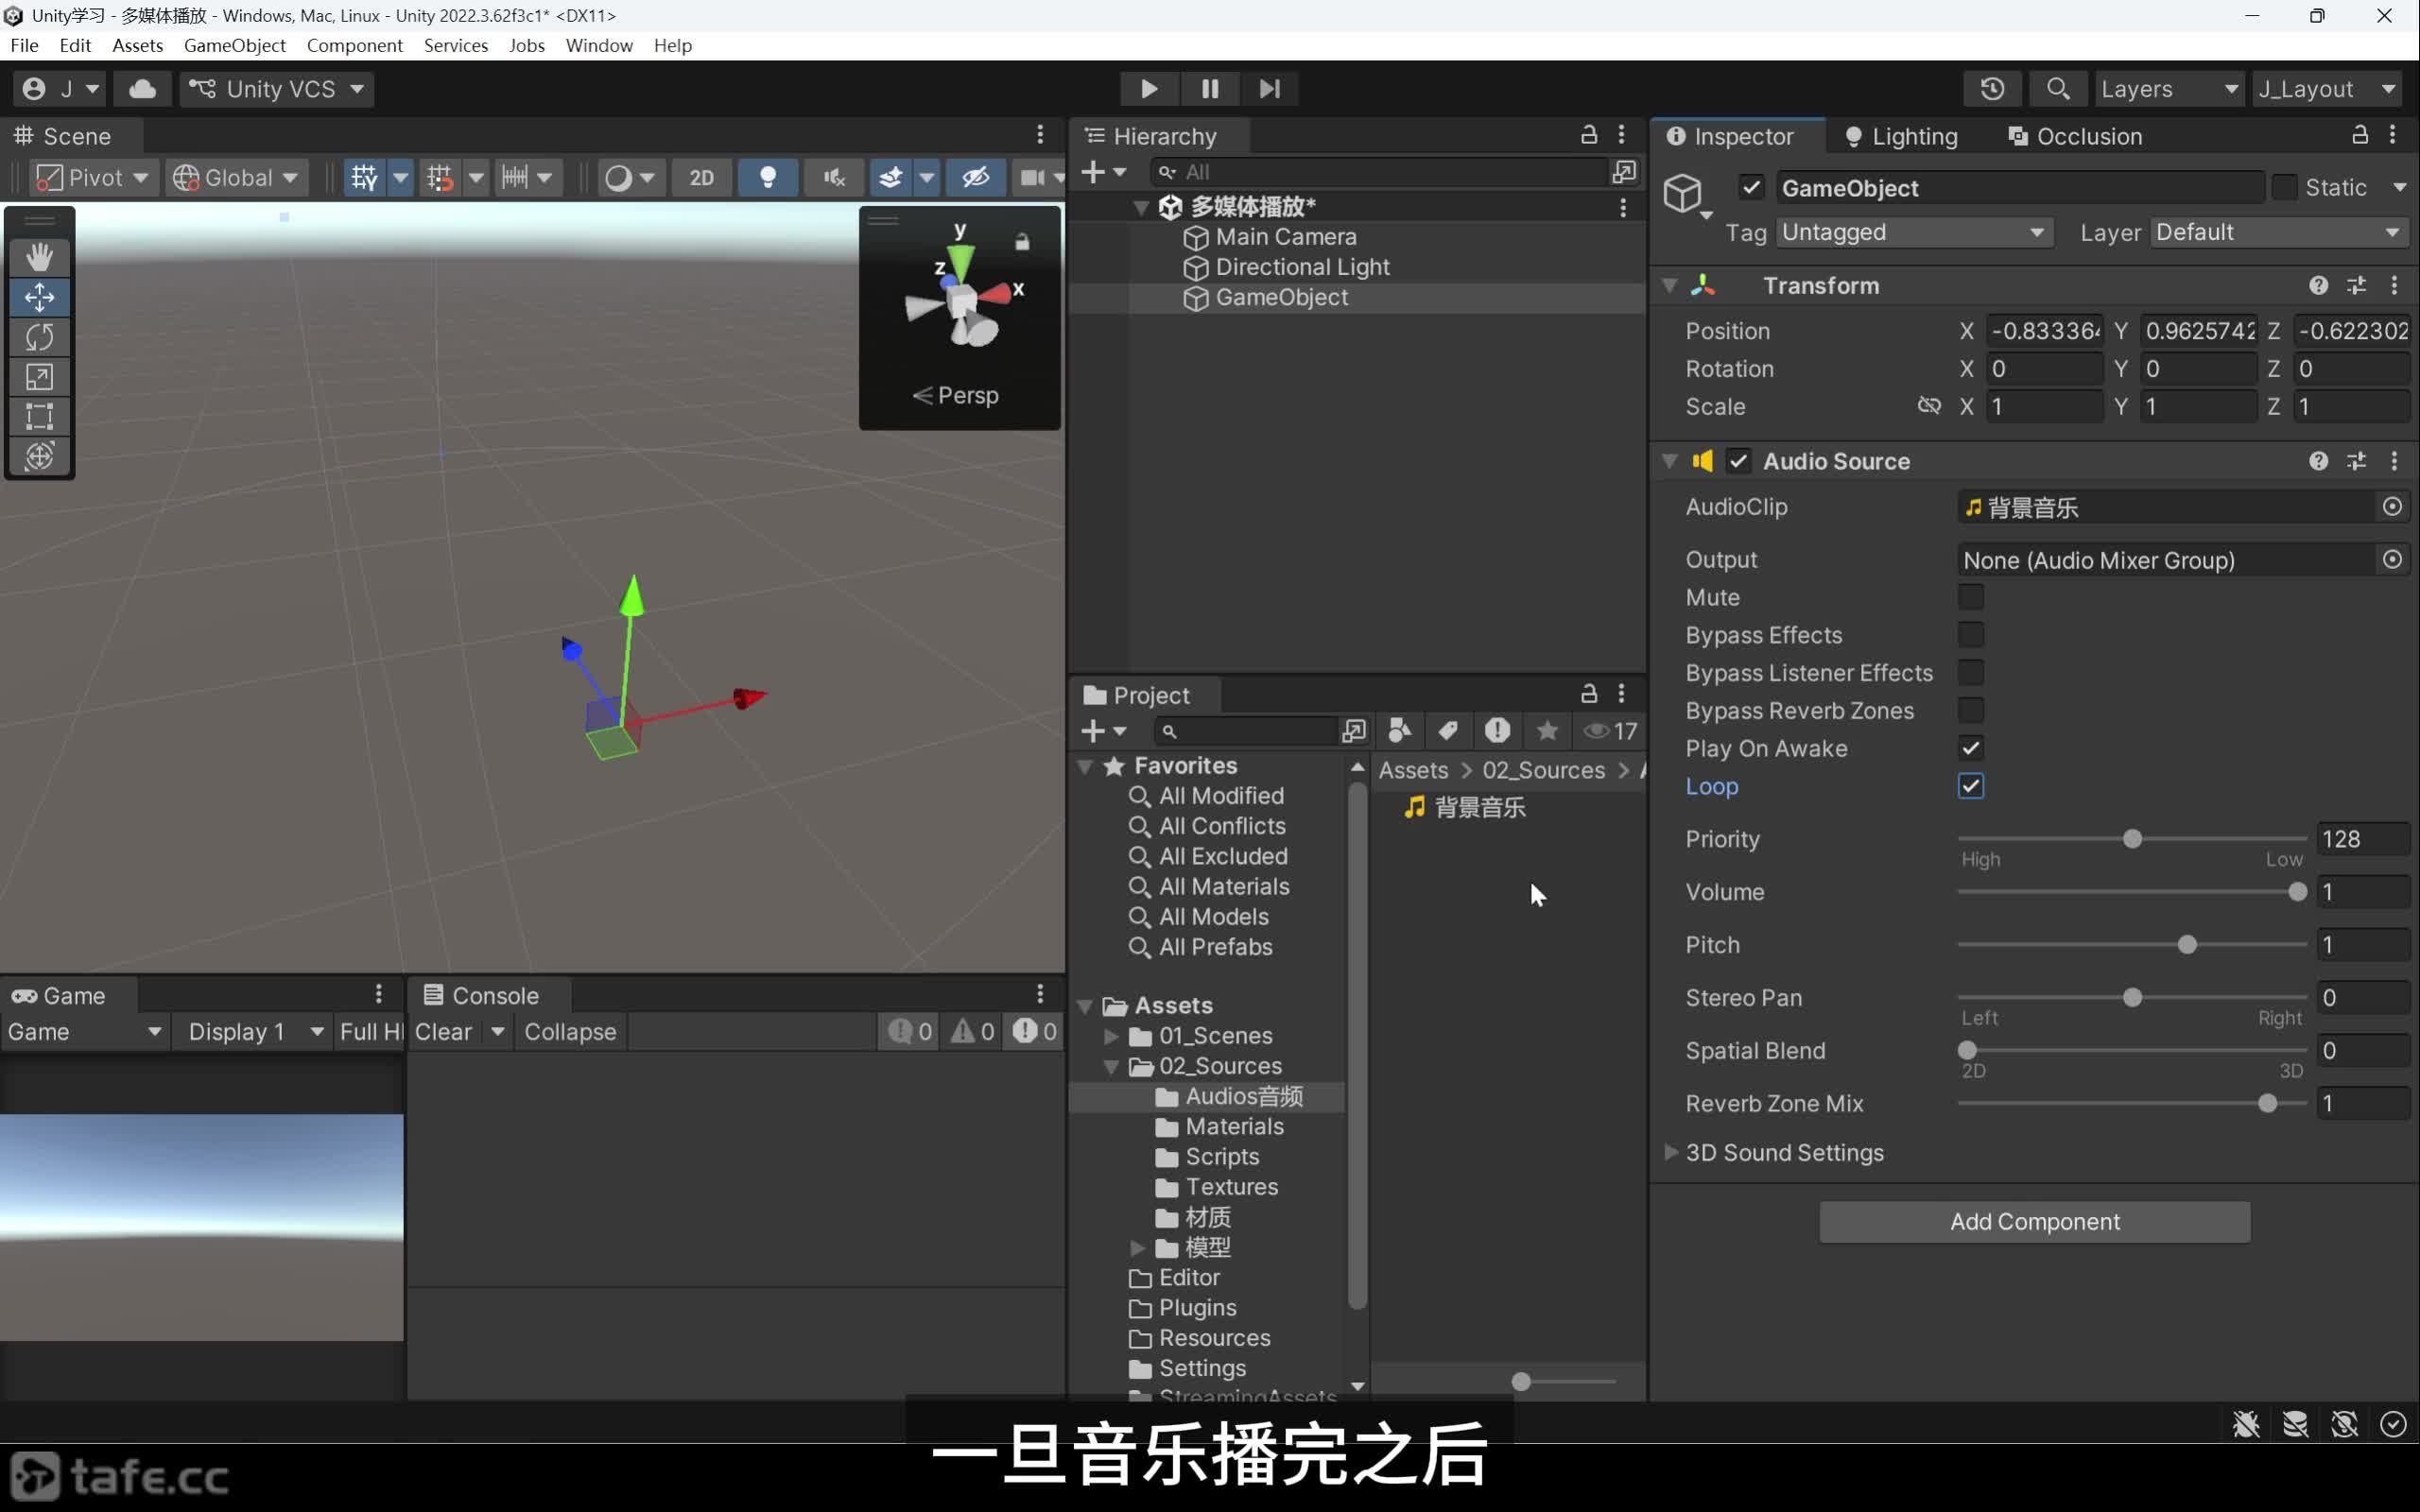
Task: Select the Scale tool
Action: pos(39,377)
